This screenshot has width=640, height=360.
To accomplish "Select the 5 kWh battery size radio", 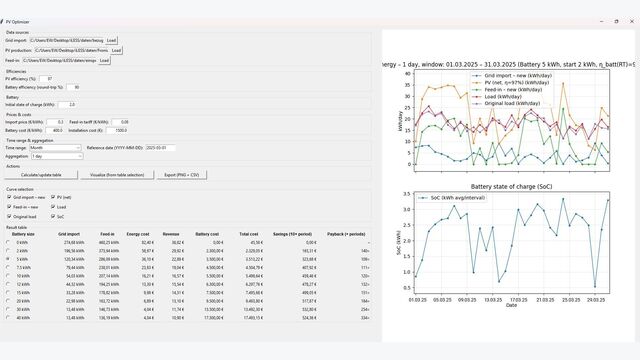I will click(8, 259).
